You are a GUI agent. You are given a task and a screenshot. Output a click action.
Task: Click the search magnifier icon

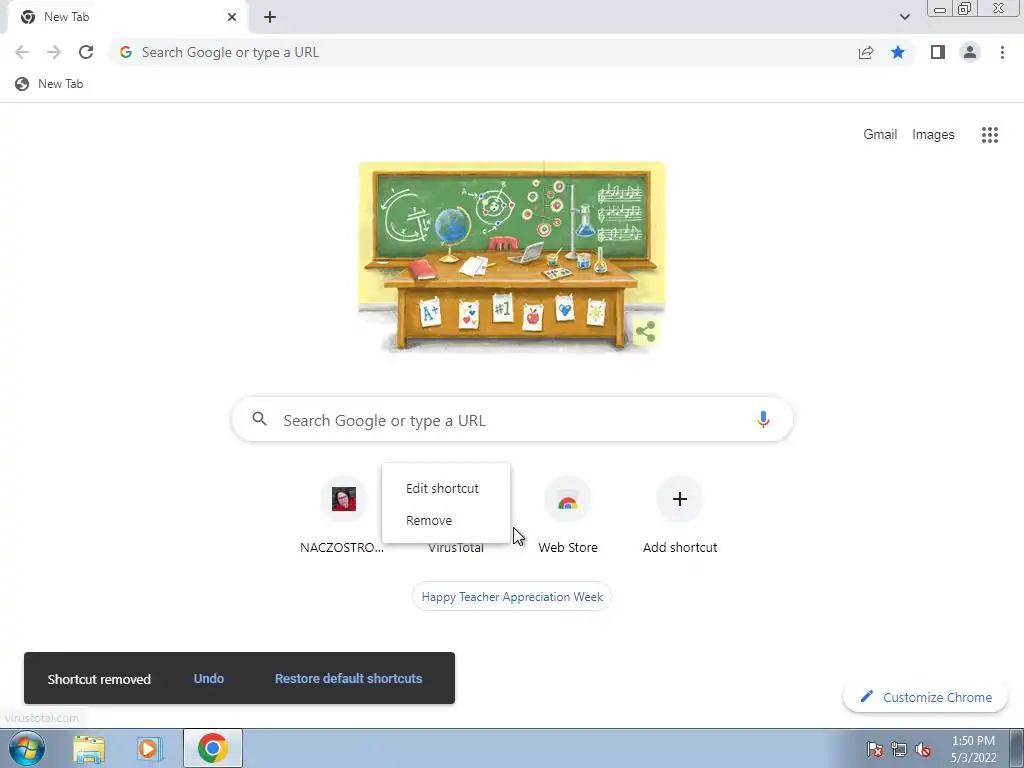259,419
